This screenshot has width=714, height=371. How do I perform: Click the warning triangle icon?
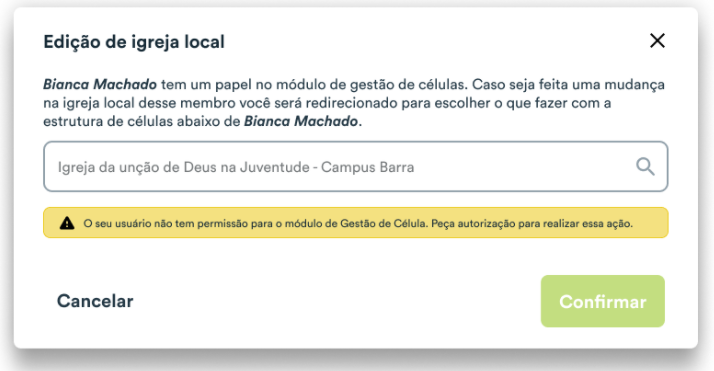67,223
